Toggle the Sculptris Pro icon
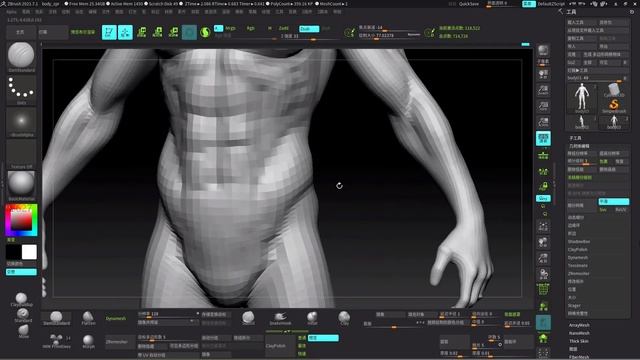640x360 pixels. [205, 32]
